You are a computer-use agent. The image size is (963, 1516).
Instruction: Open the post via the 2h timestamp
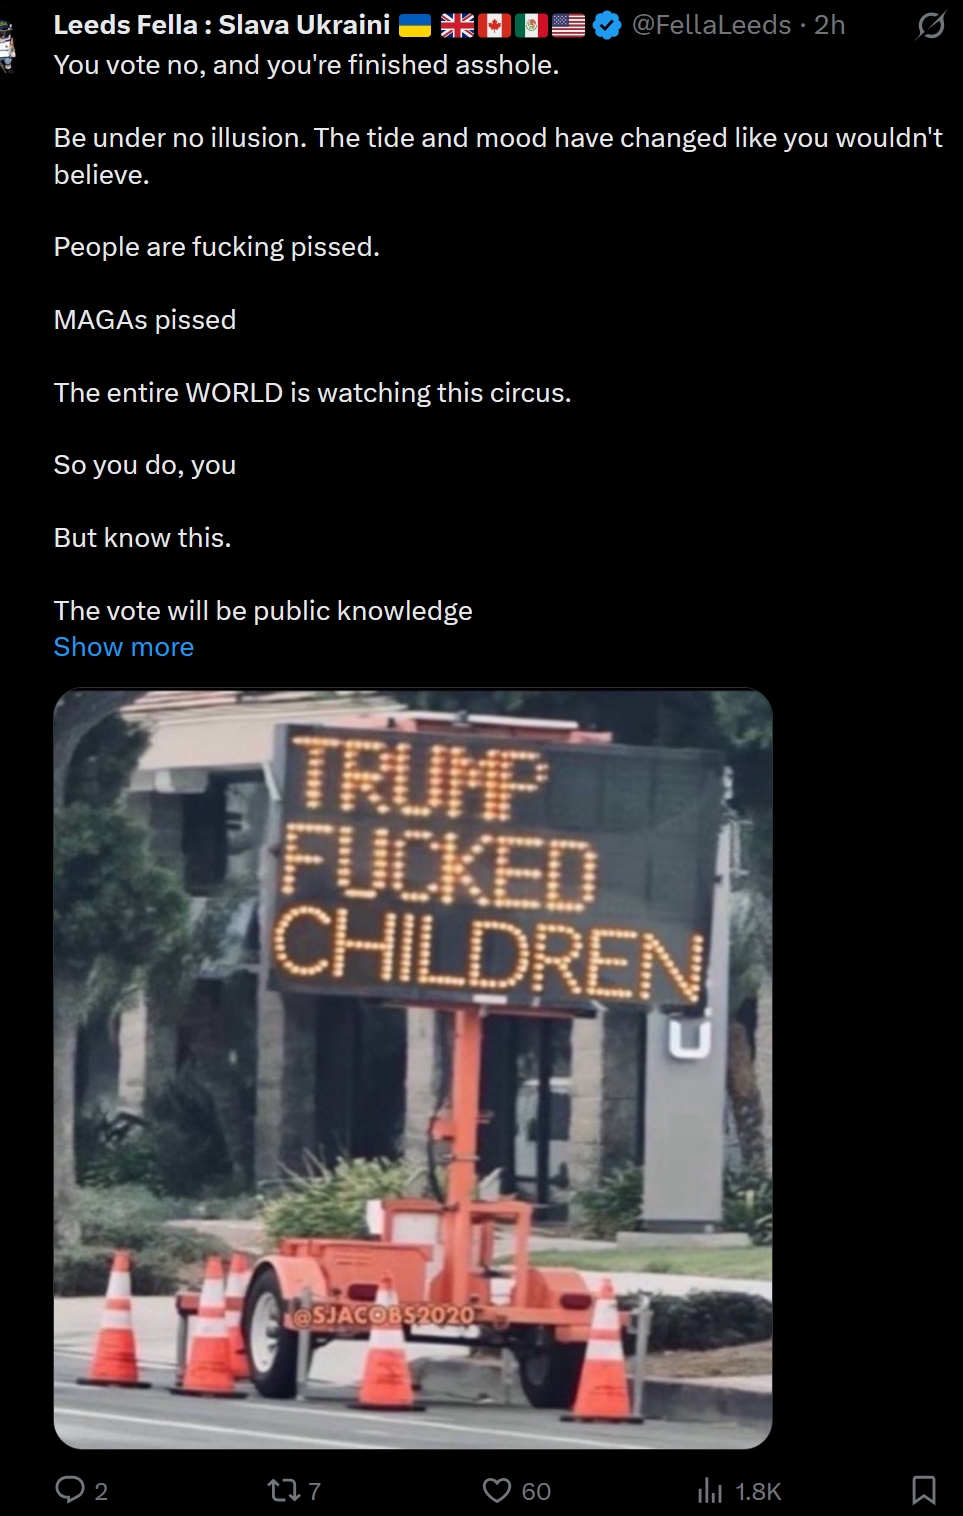coord(829,25)
